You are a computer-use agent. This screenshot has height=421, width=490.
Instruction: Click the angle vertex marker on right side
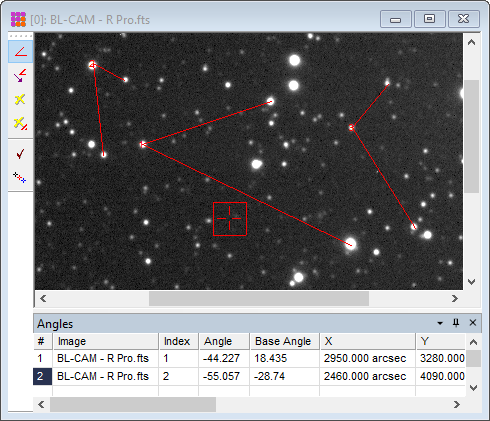(351, 127)
